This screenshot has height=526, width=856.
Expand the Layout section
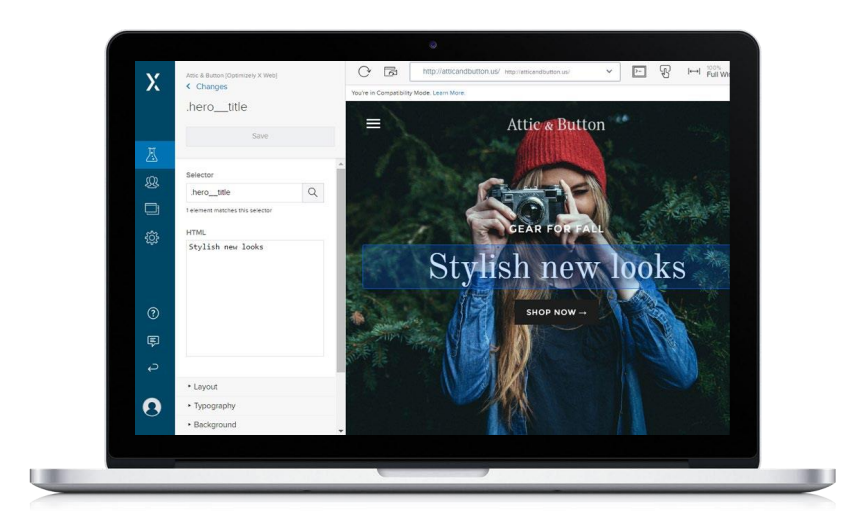pyautogui.click(x=205, y=387)
